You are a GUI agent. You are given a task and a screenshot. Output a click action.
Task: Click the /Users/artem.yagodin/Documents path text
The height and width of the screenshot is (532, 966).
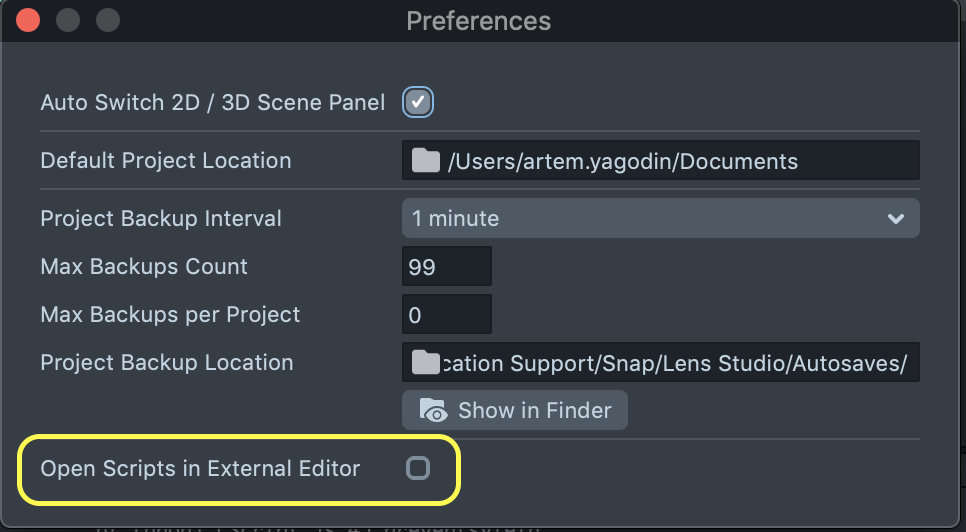(623, 161)
